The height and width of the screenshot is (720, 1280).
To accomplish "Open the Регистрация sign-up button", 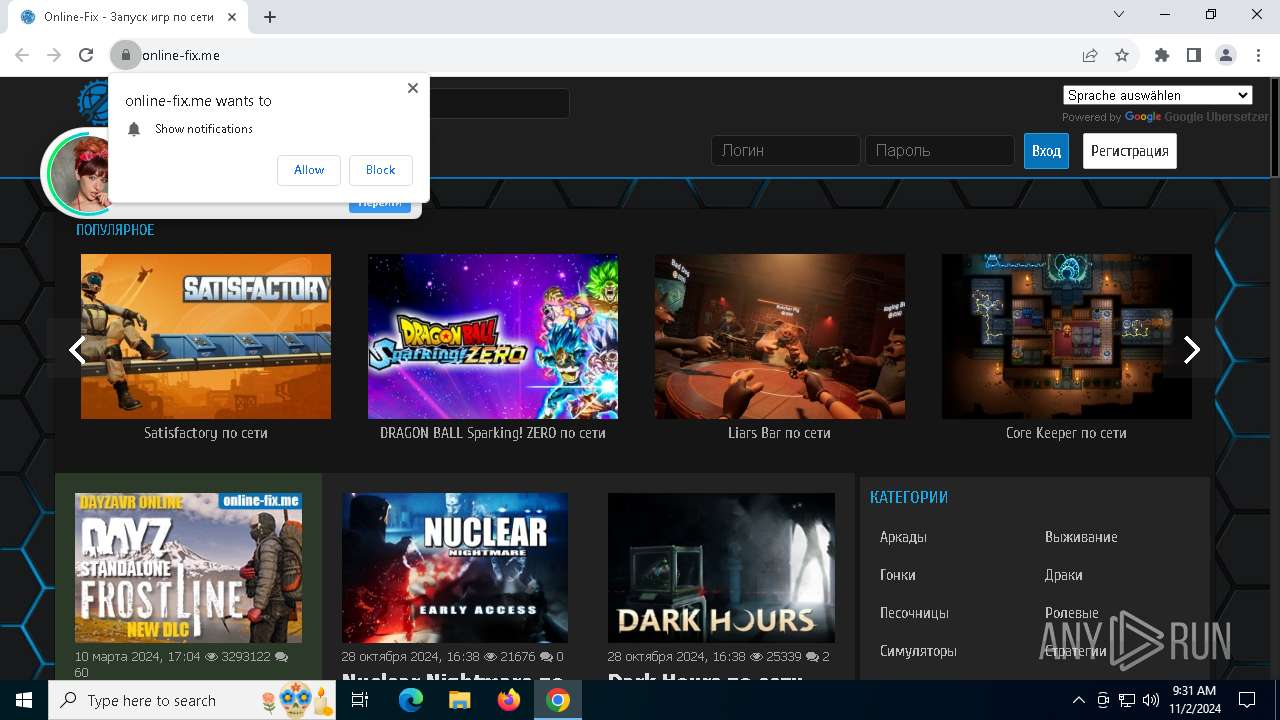I will click(1130, 151).
